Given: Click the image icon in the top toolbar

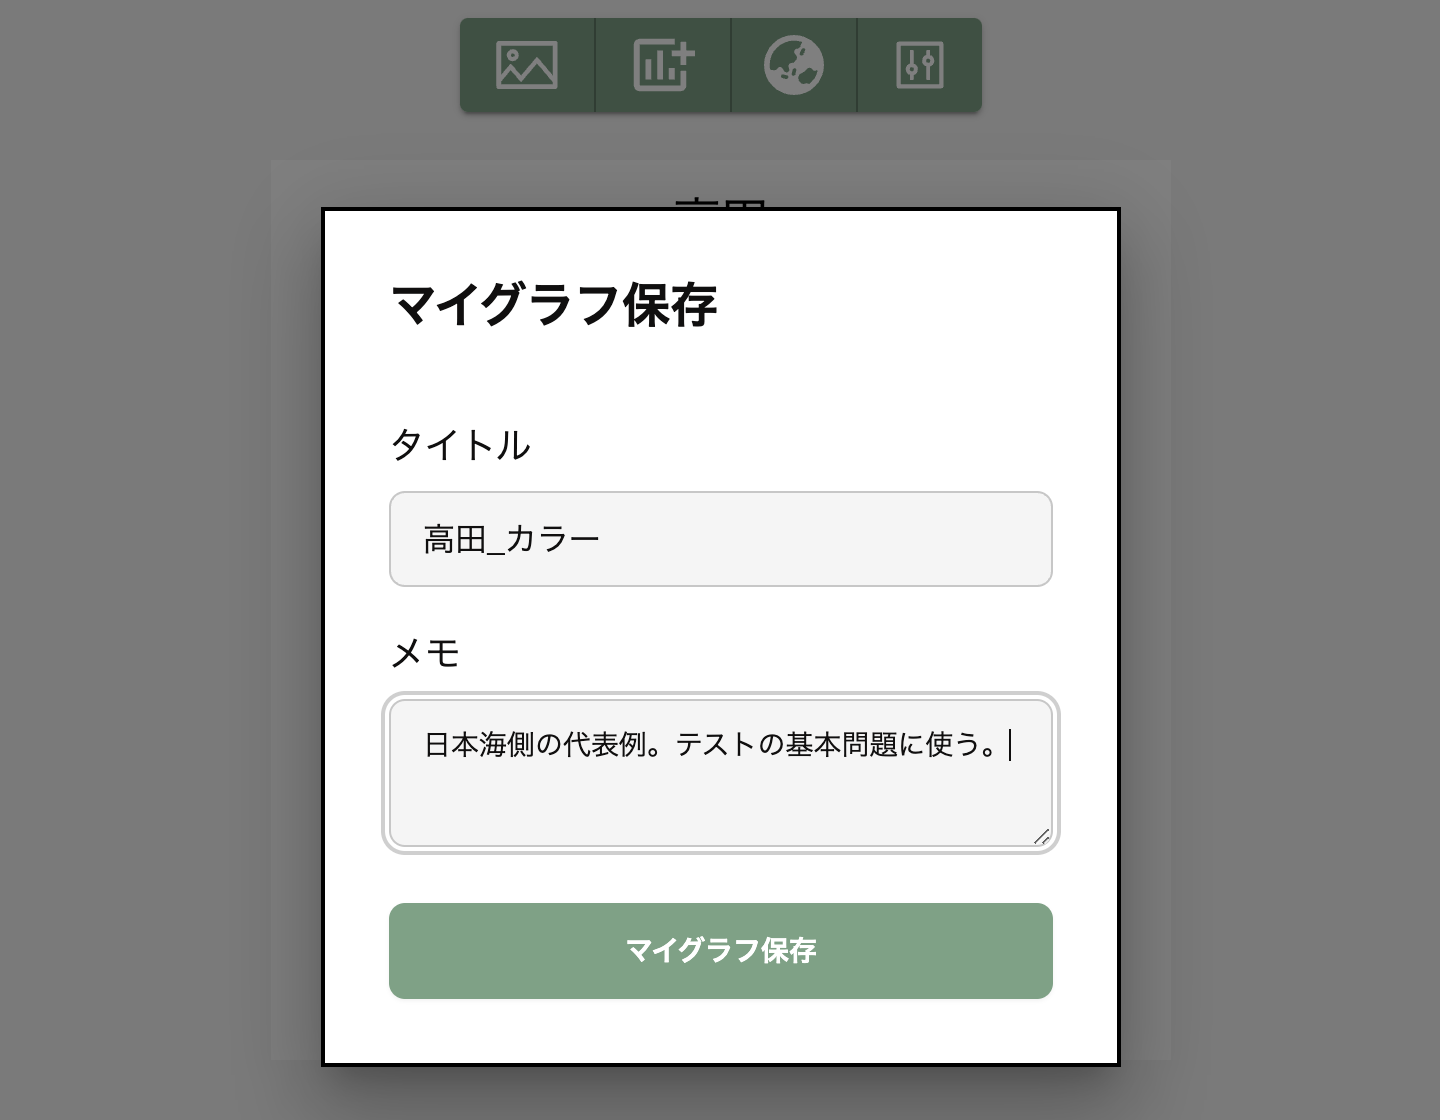Looking at the screenshot, I should pos(527,65).
